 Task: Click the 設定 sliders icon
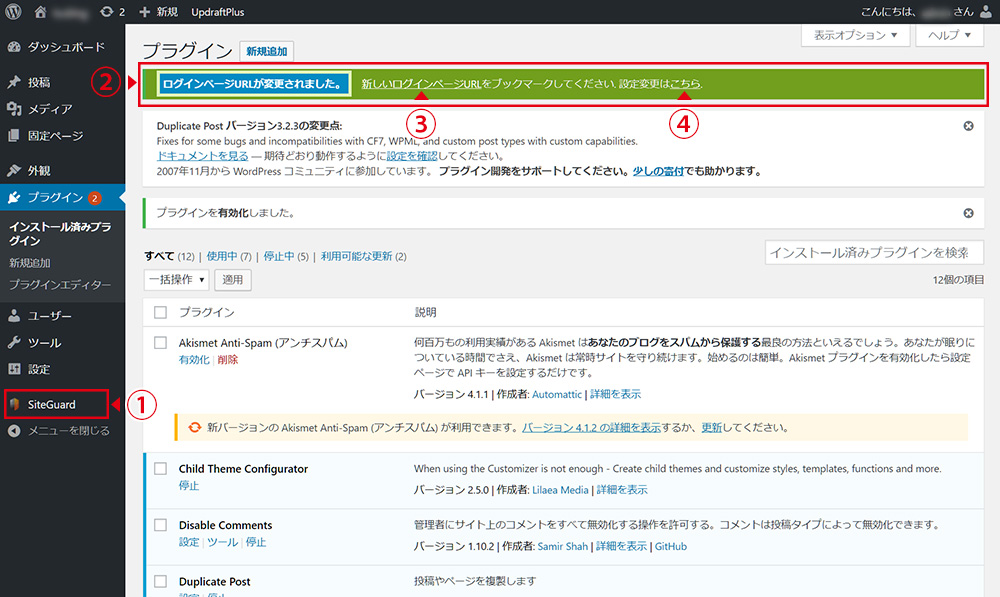[14, 369]
